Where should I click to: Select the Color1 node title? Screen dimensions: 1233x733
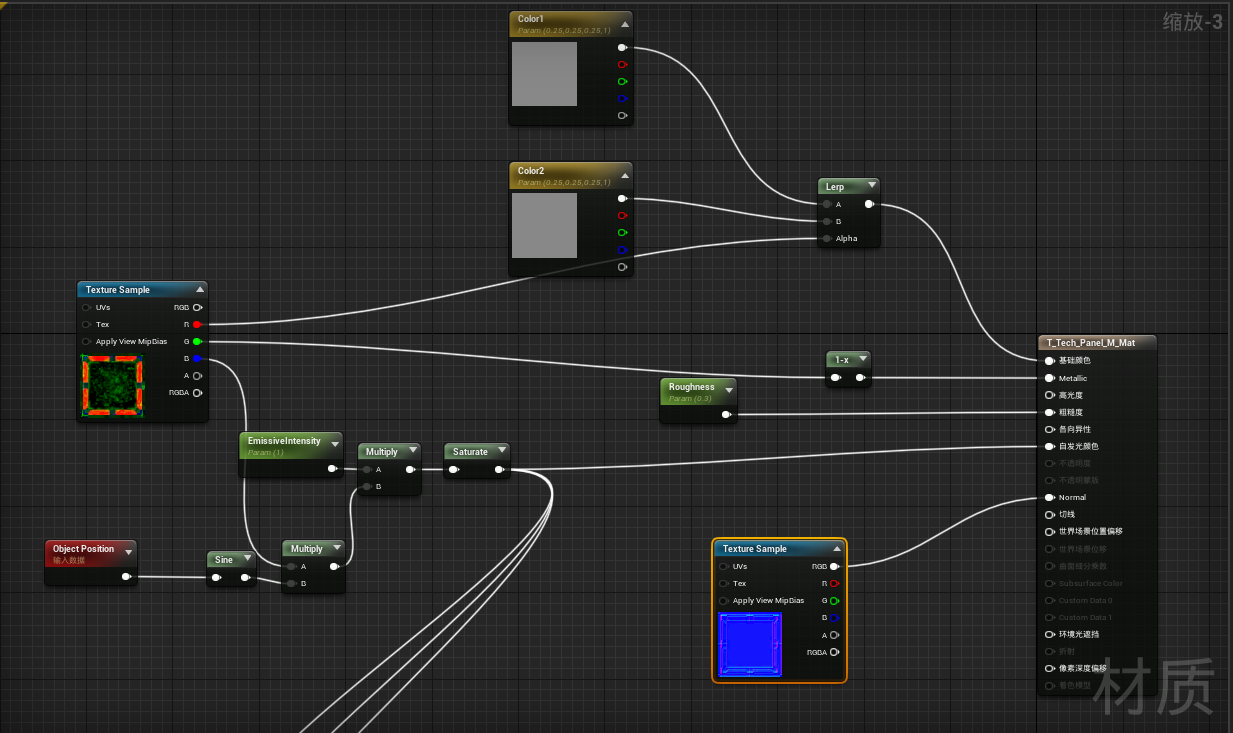[x=531, y=19]
